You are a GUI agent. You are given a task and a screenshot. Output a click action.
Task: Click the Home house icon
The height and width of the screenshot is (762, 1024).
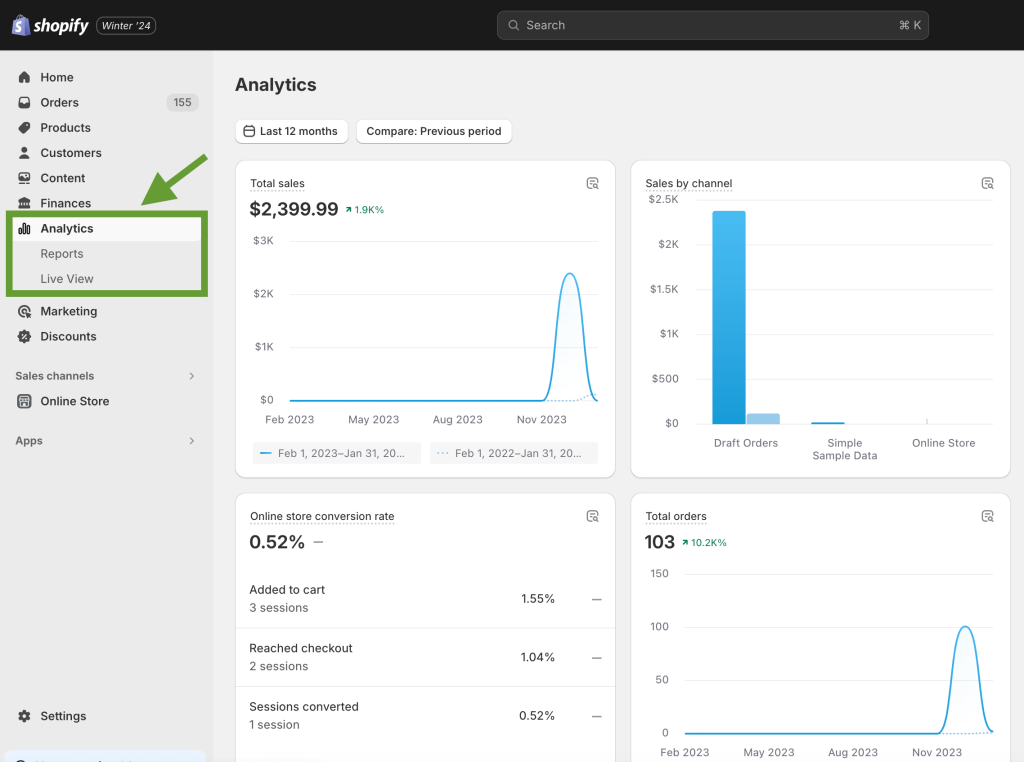click(24, 77)
